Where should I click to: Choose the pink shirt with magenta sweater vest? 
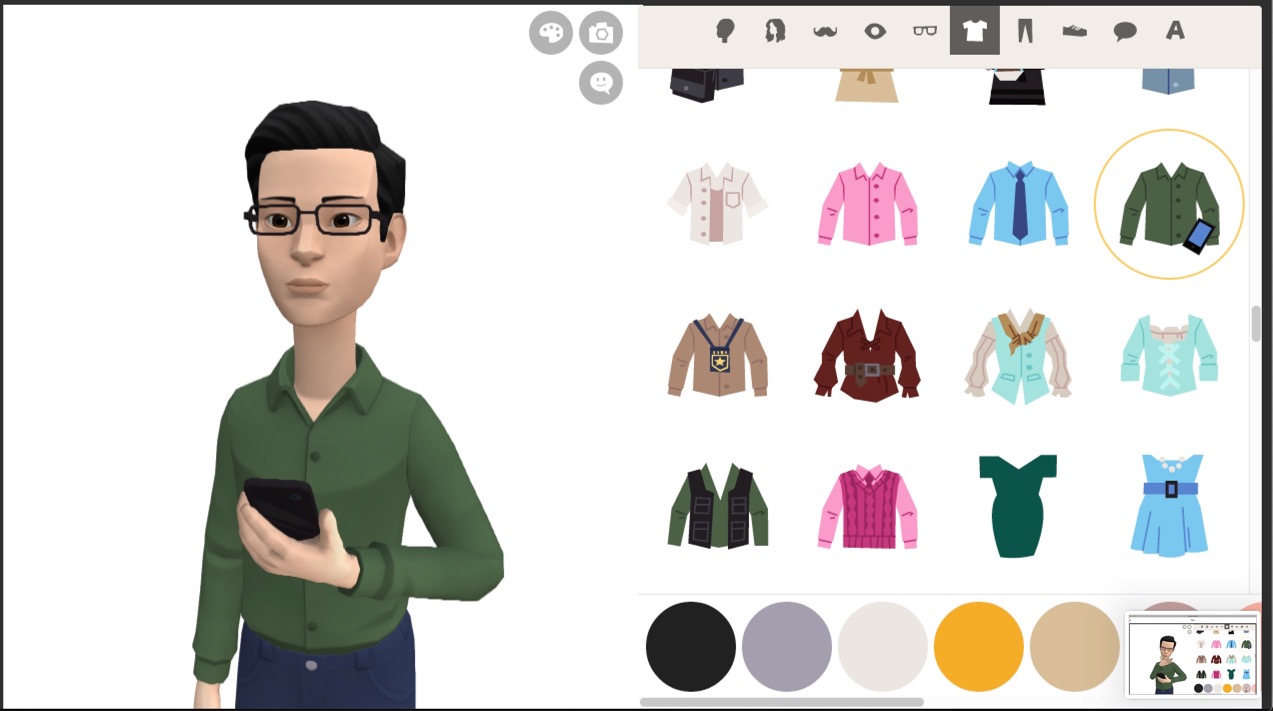[x=868, y=505]
